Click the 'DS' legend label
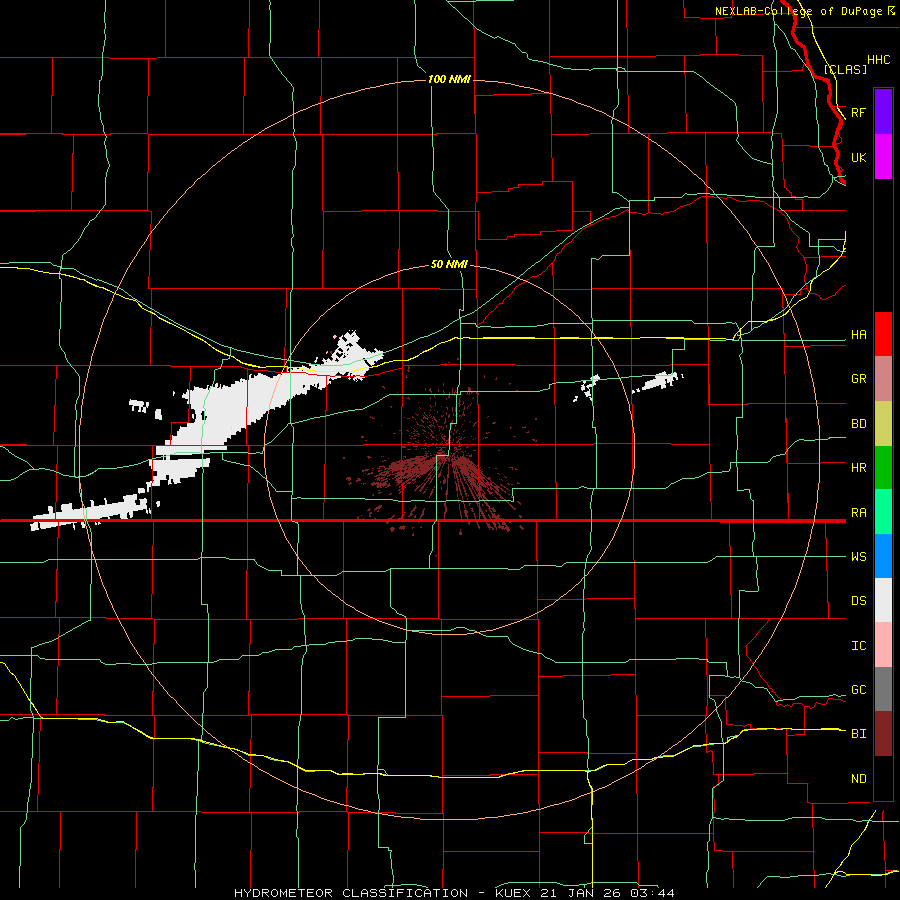 click(x=859, y=601)
